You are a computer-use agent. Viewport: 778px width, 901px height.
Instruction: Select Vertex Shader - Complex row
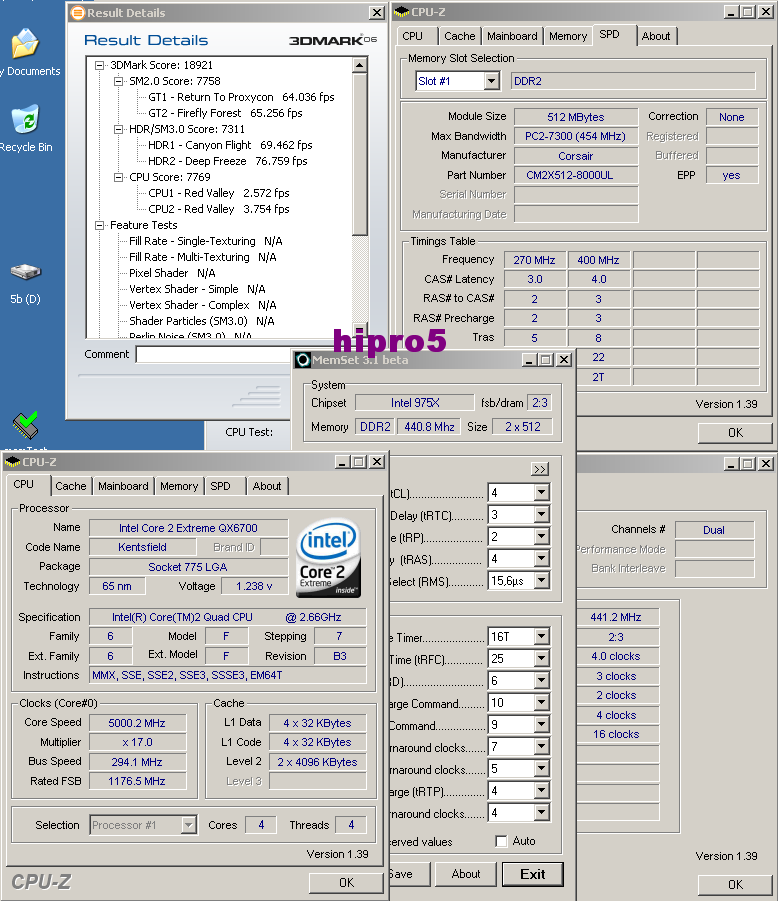(x=203, y=305)
